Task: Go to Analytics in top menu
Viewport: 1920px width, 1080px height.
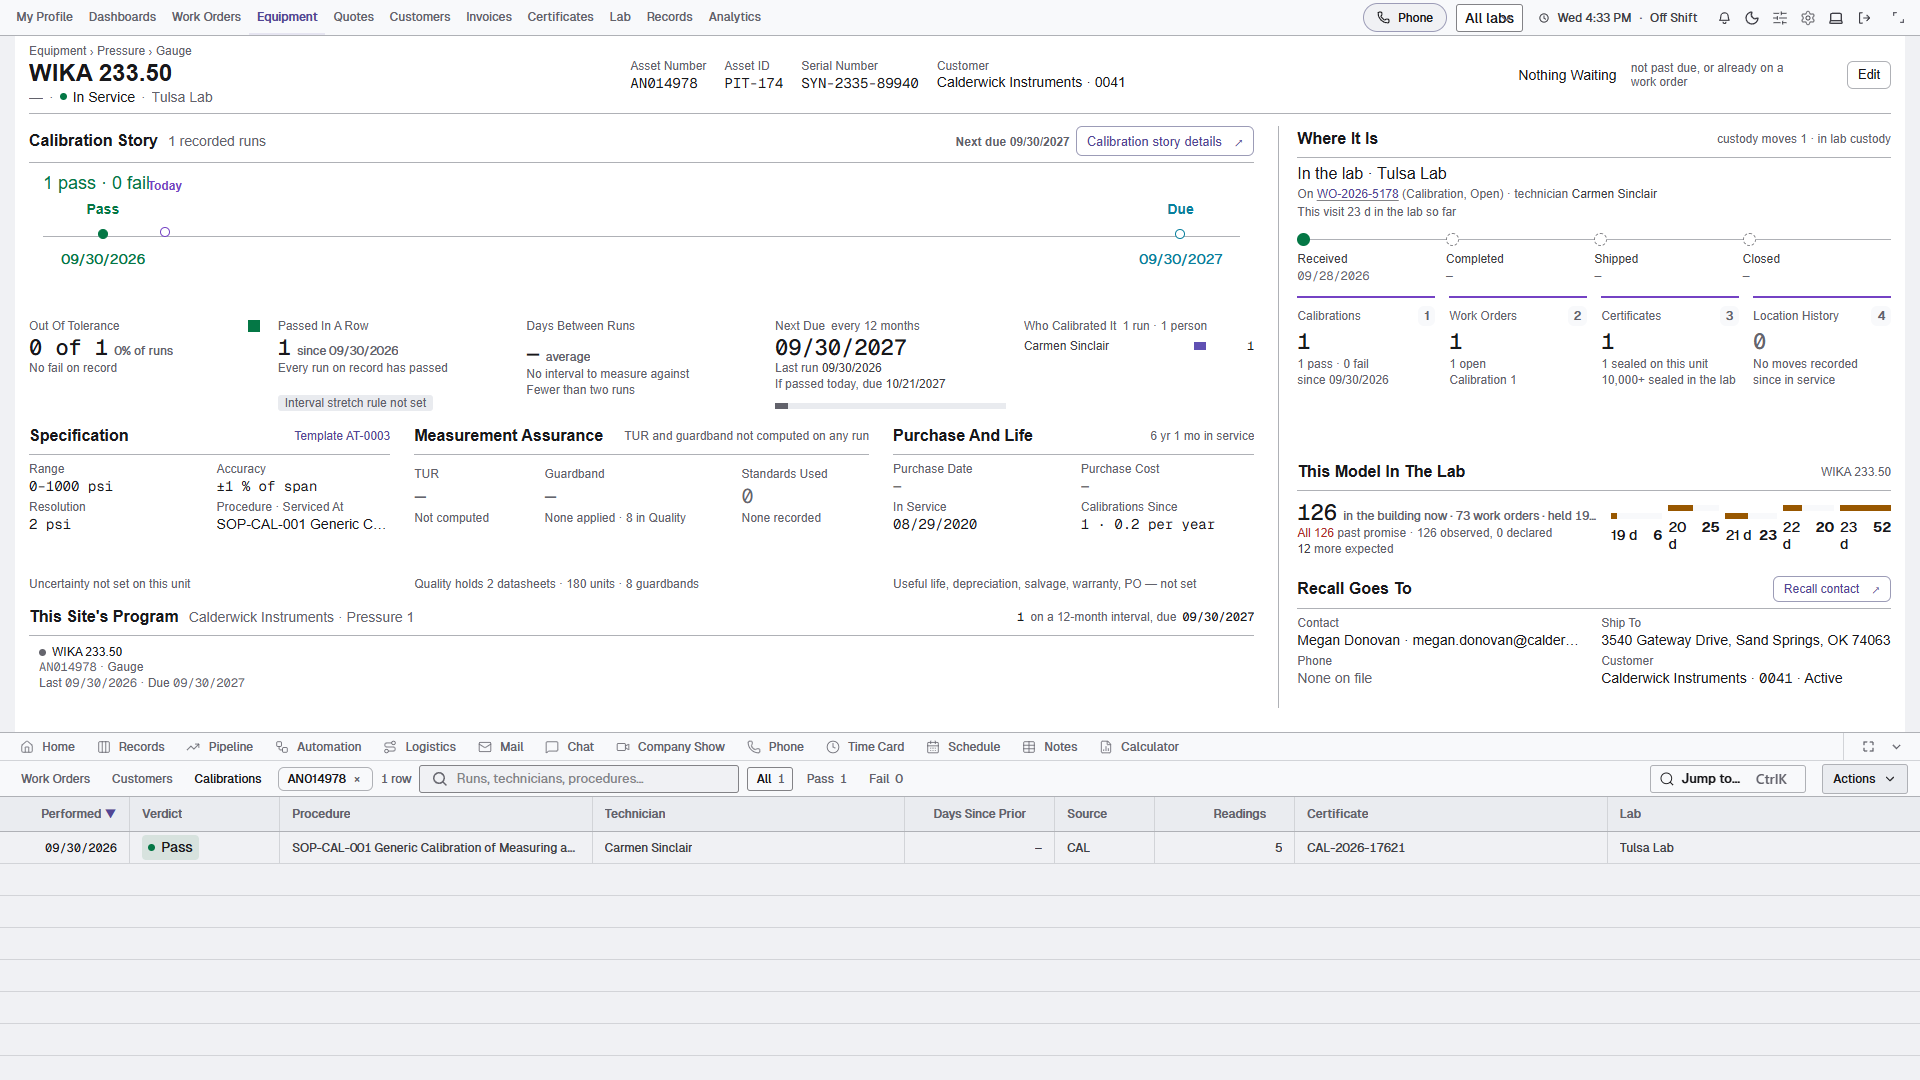Action: (734, 17)
